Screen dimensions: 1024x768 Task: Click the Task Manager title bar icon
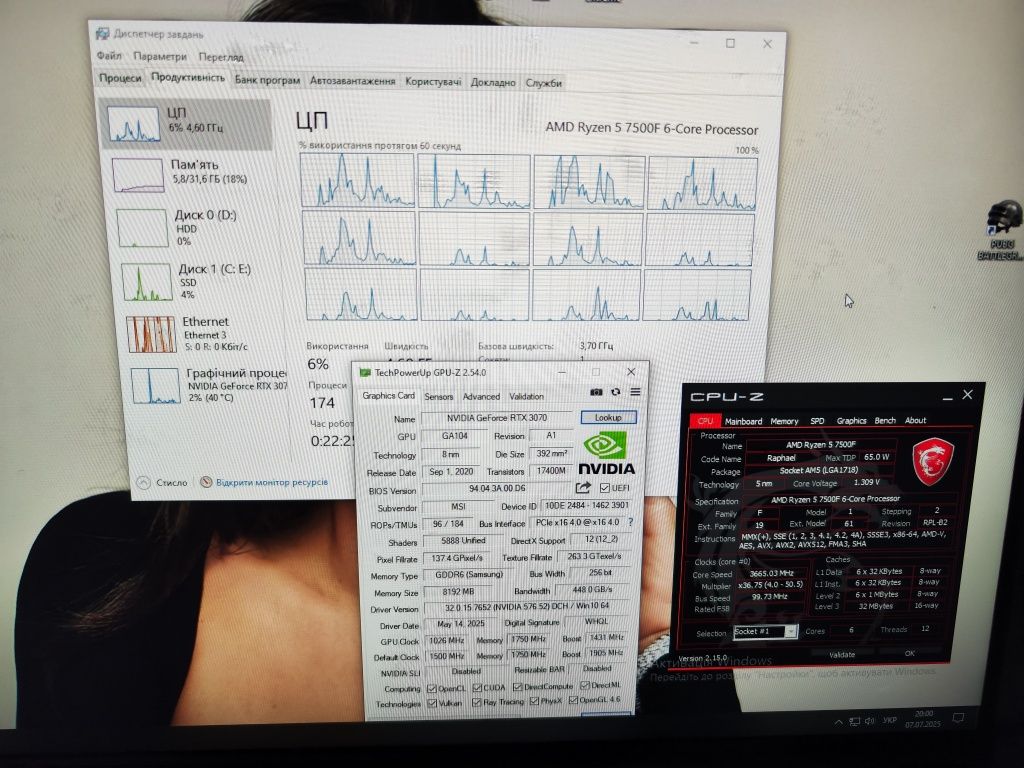[x=103, y=33]
